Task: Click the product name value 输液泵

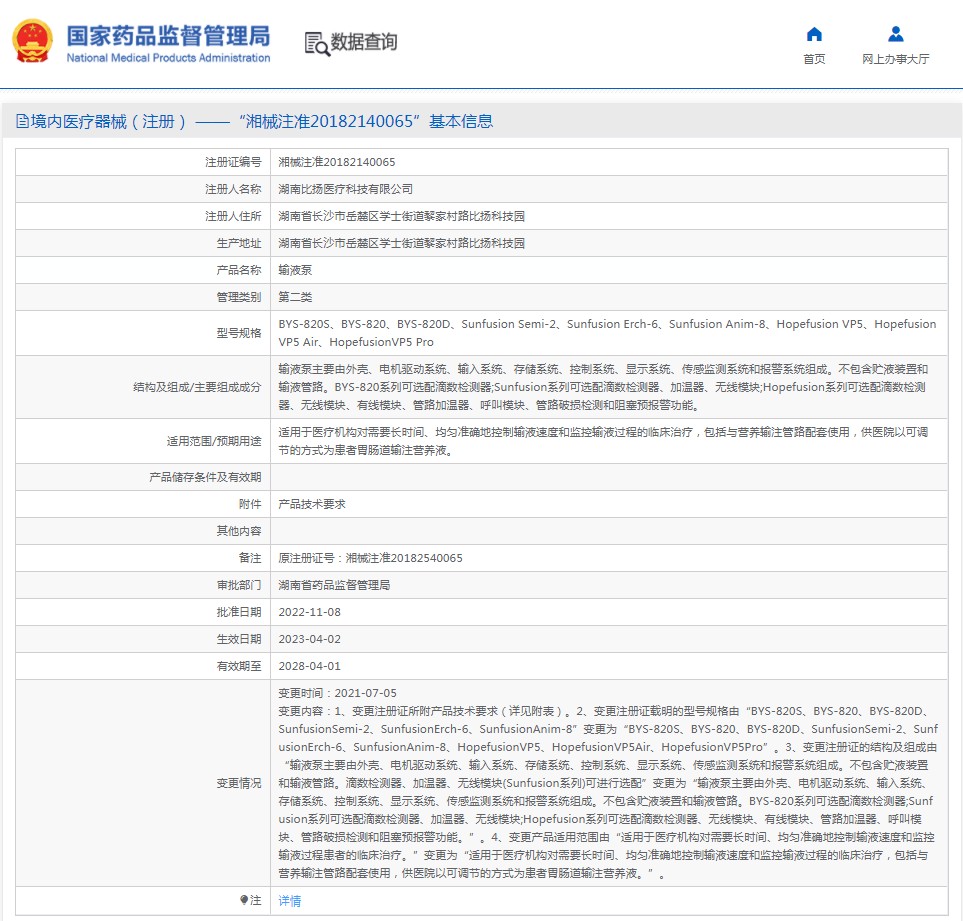Action: (294, 270)
